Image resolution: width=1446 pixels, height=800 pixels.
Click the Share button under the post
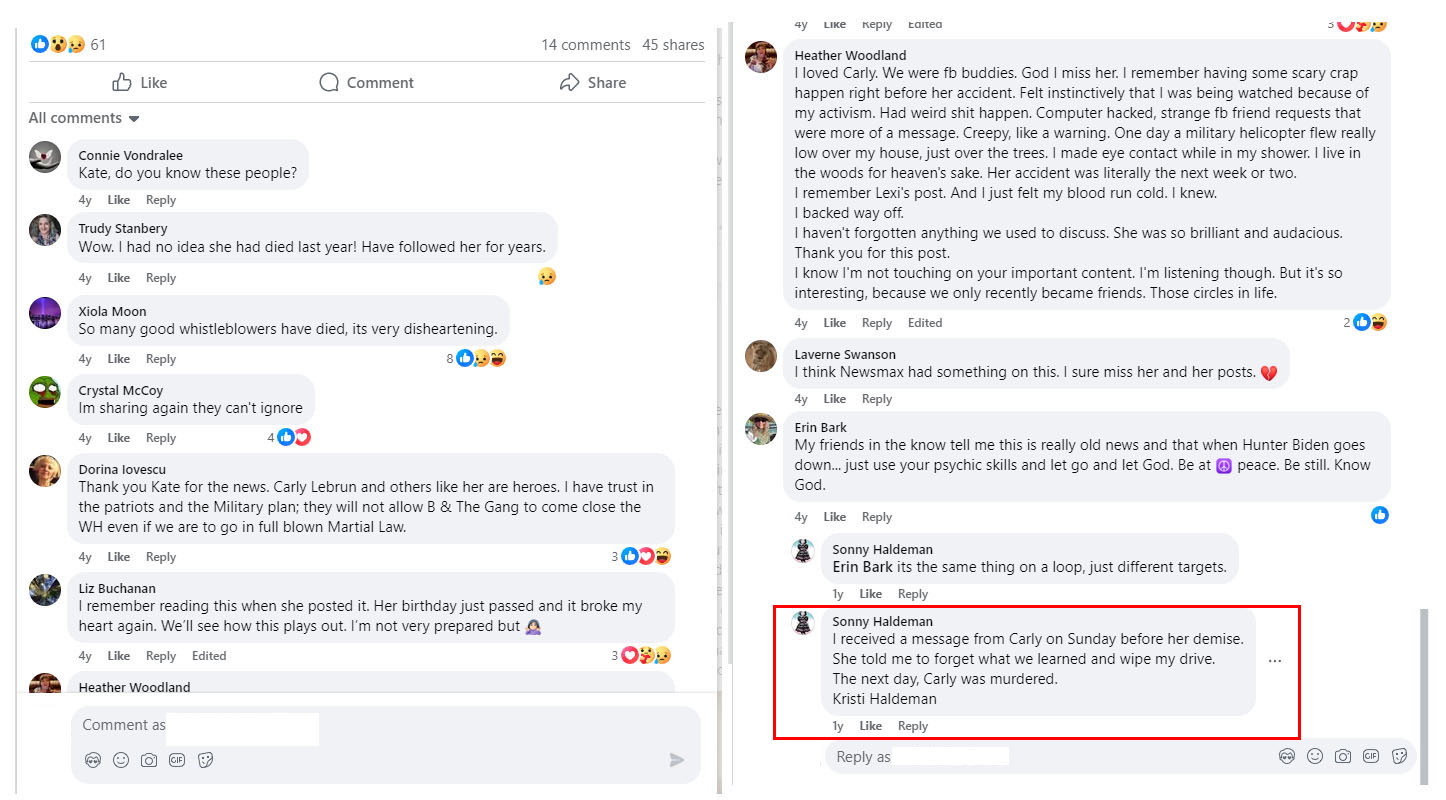coord(593,83)
